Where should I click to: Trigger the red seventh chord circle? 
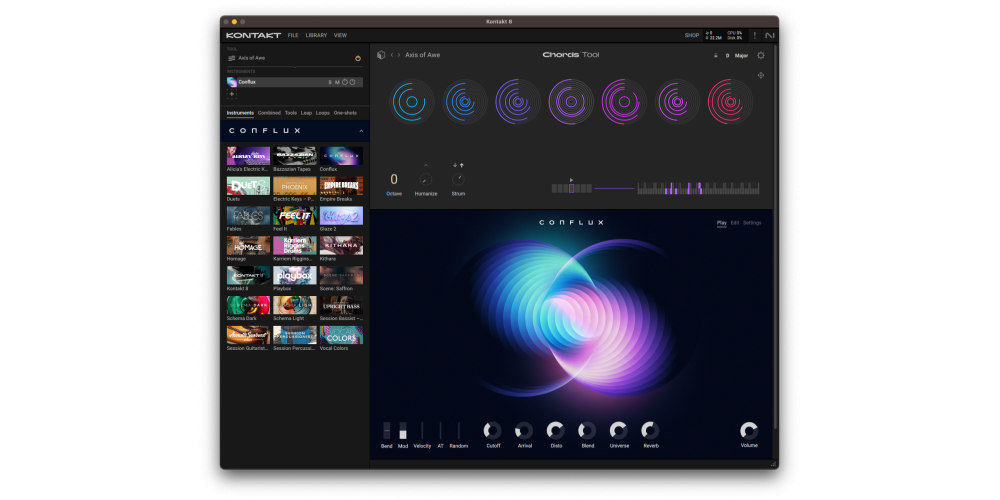(730, 101)
